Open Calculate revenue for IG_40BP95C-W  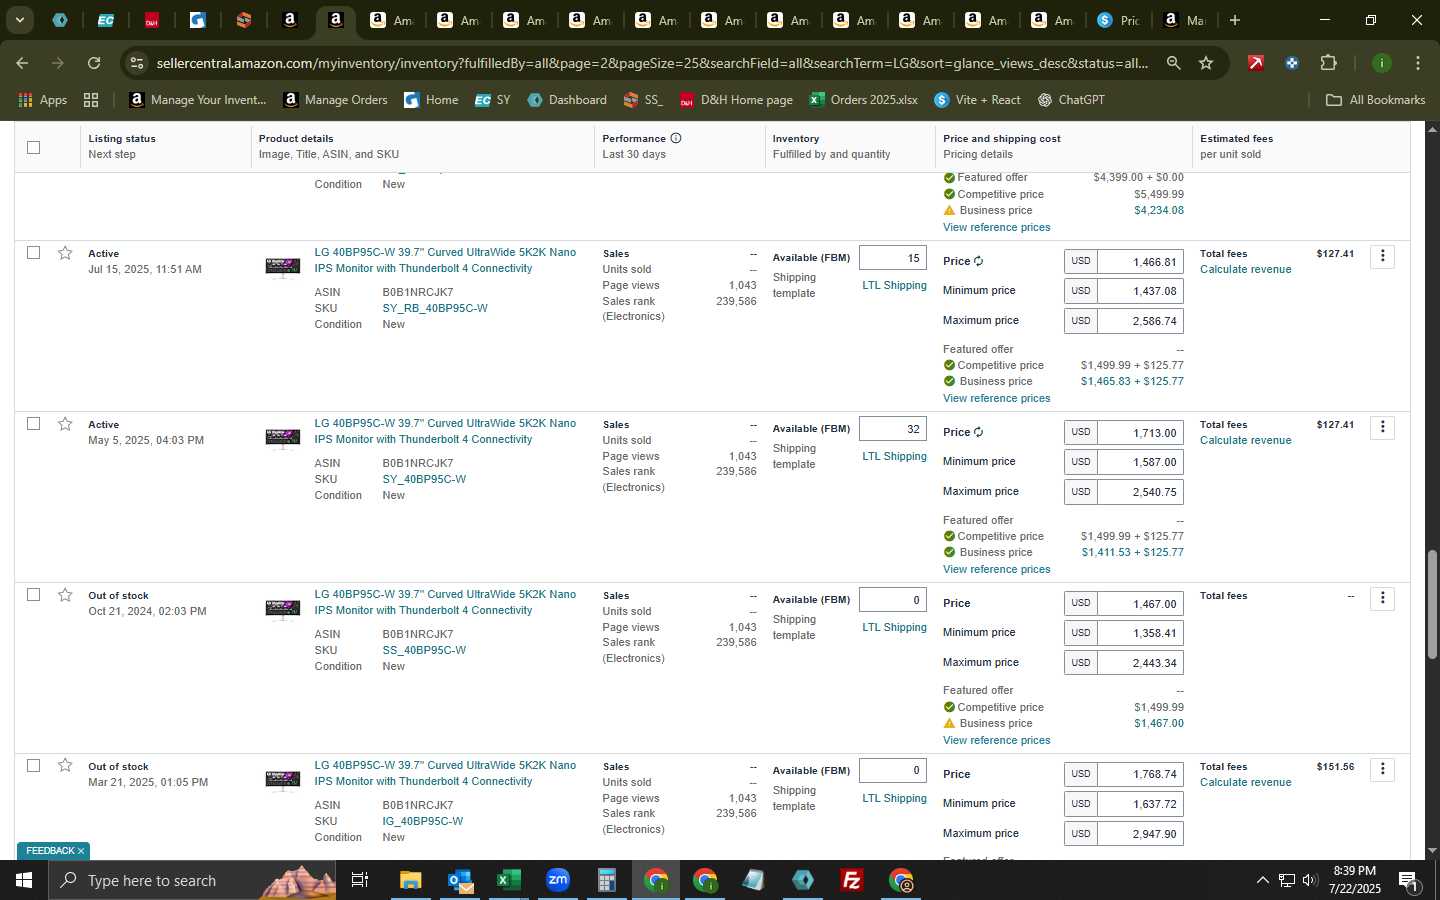[x=1245, y=782]
